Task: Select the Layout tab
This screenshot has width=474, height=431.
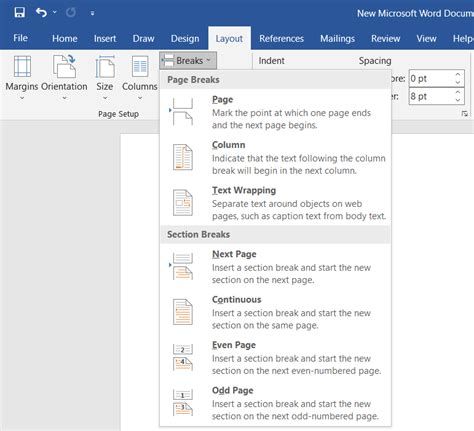Action: [x=229, y=38]
